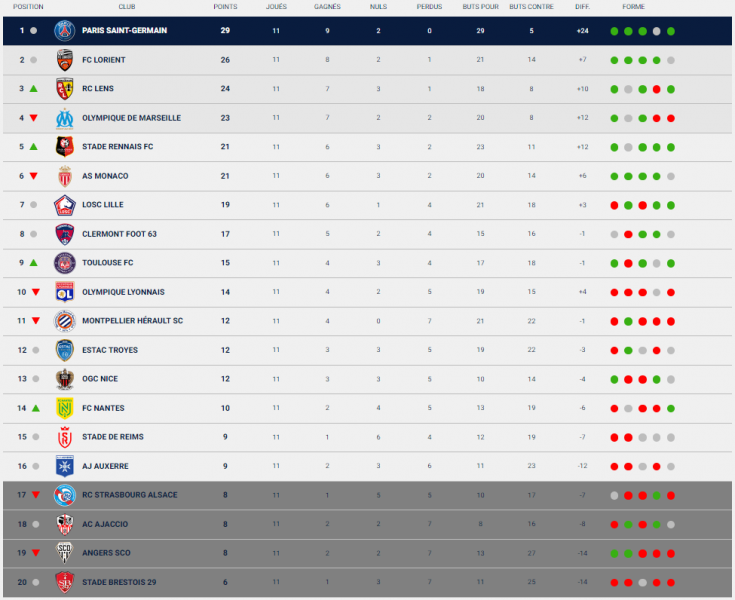The height and width of the screenshot is (600, 735).
Task: Click the Olympique de Marseille logo
Action: coord(65,118)
